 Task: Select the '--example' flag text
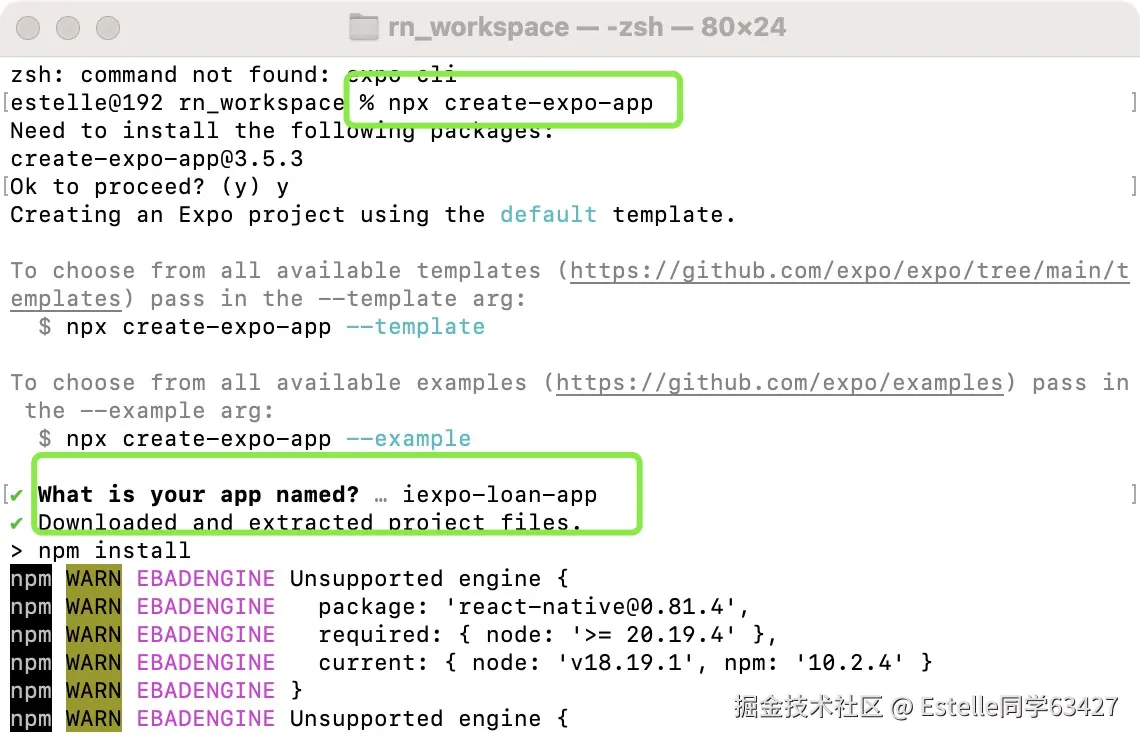point(408,439)
